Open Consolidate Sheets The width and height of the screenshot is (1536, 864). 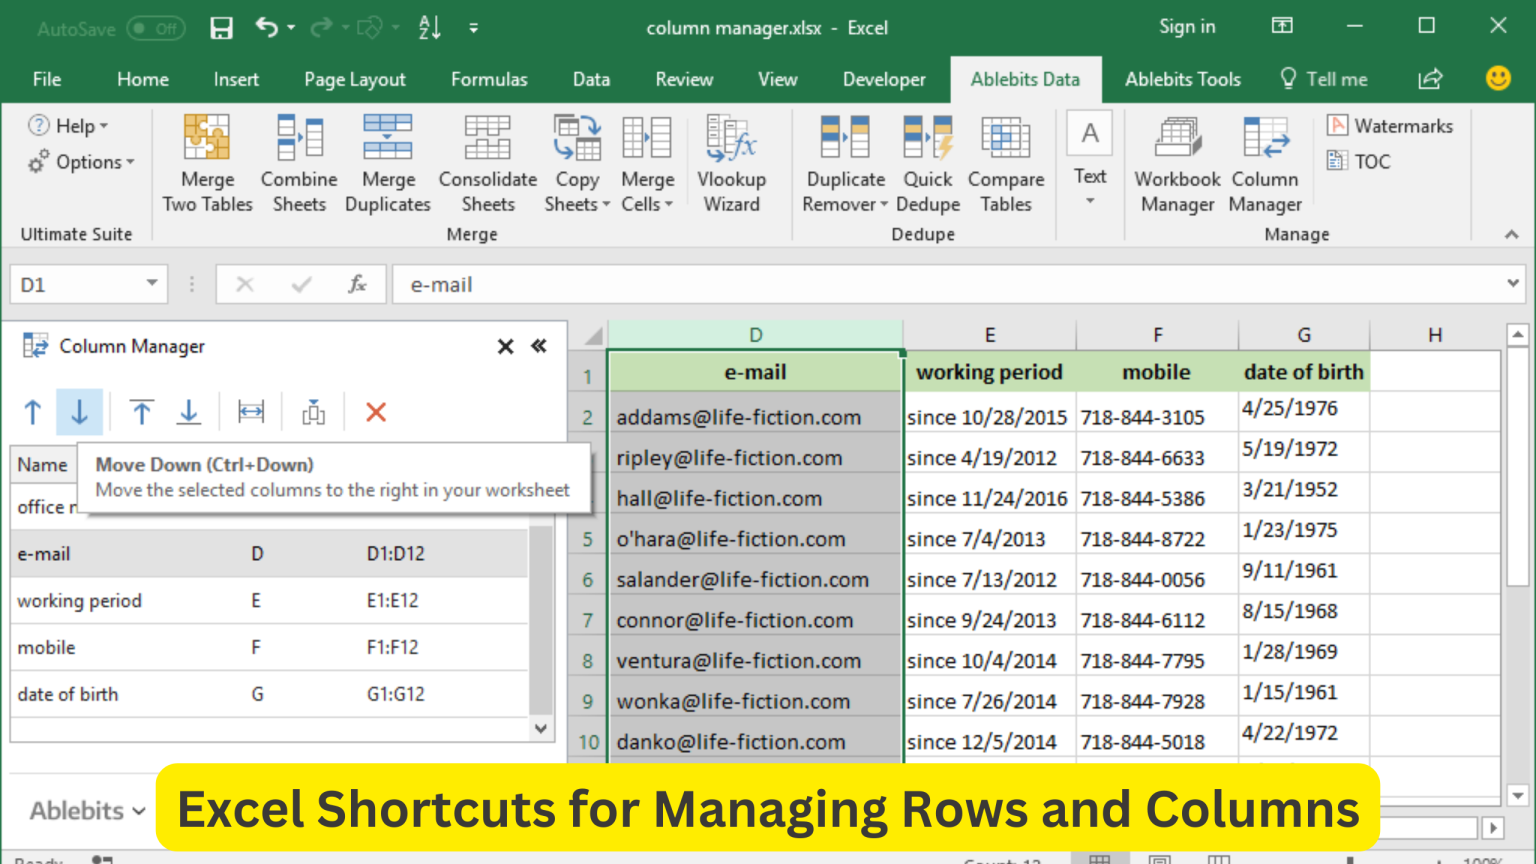tap(487, 163)
